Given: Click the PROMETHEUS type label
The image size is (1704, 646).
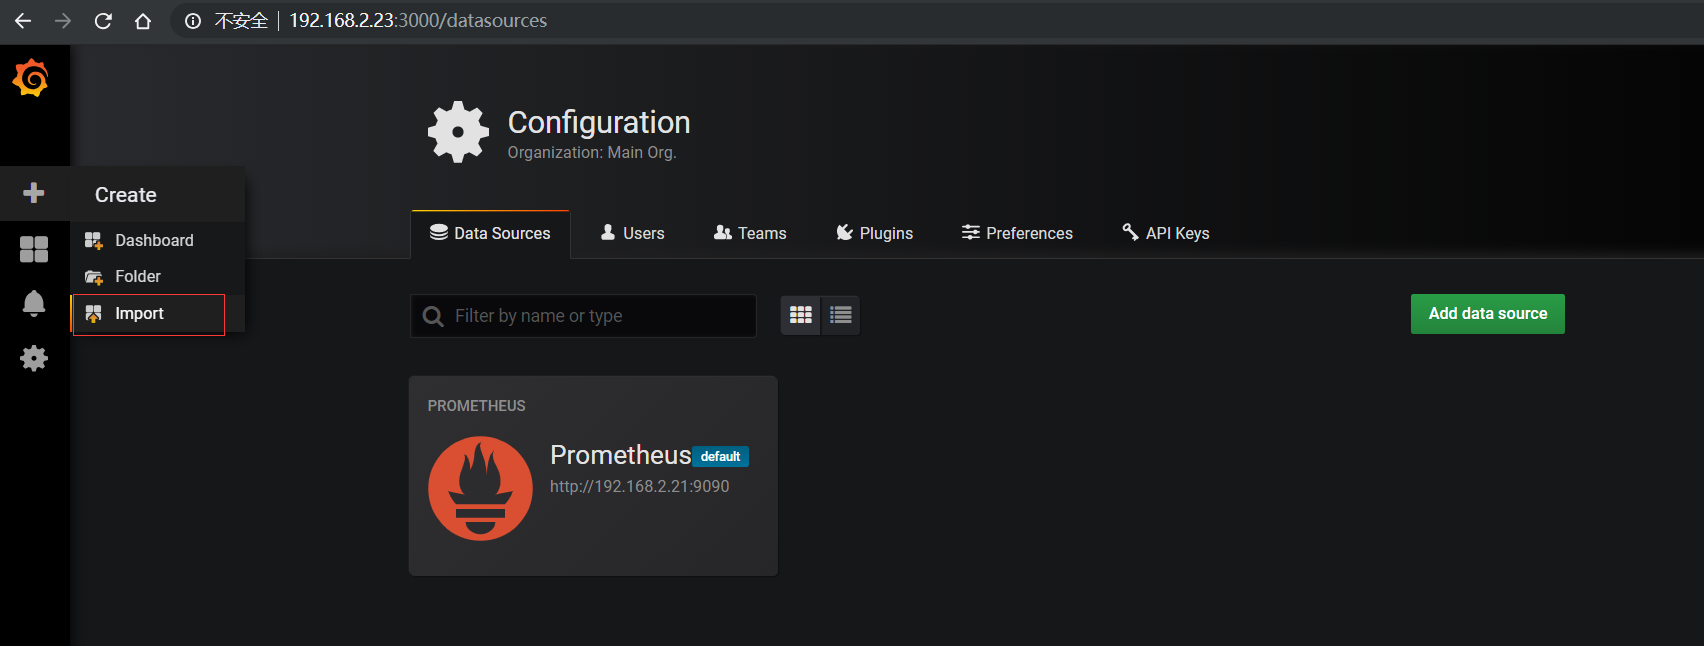Looking at the screenshot, I should 476,406.
